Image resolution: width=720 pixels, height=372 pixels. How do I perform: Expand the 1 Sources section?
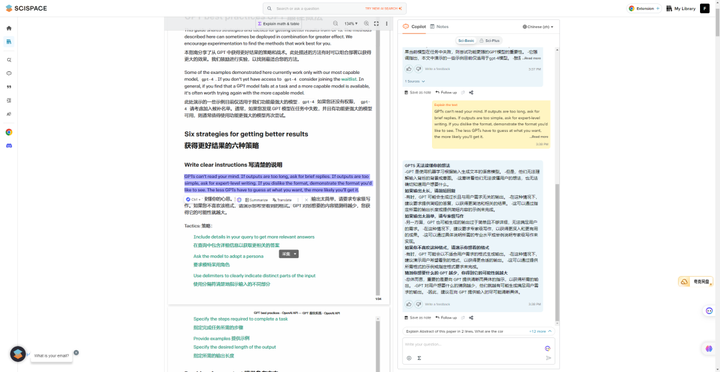click(415, 81)
